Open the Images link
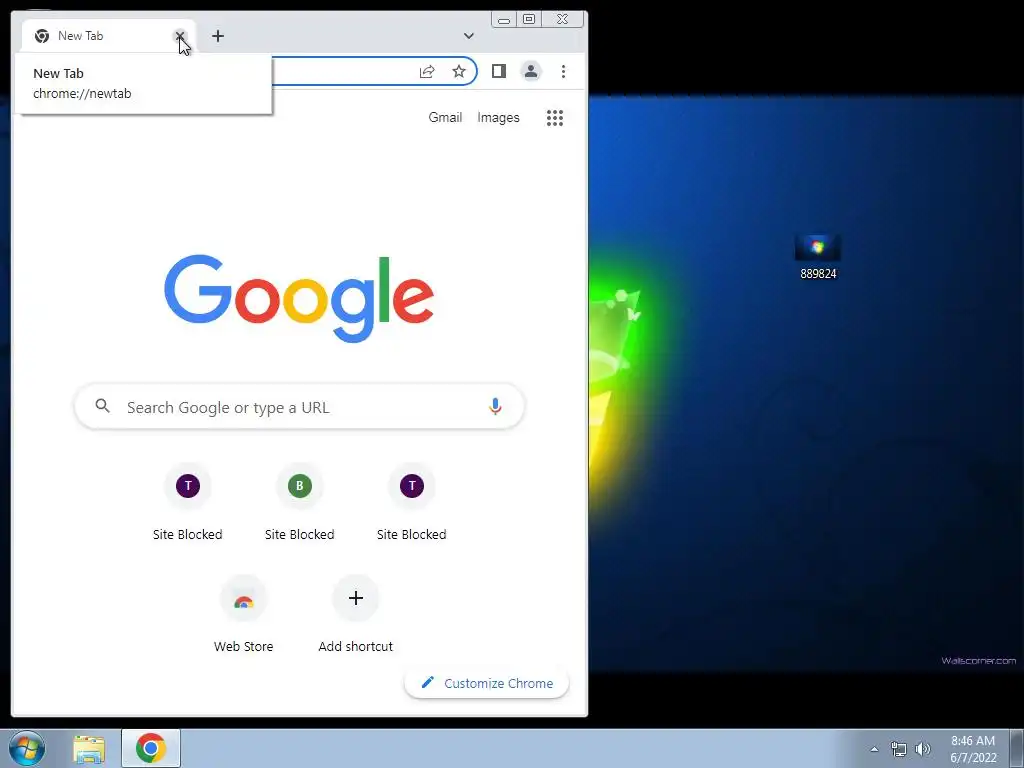1024x768 pixels. point(498,118)
